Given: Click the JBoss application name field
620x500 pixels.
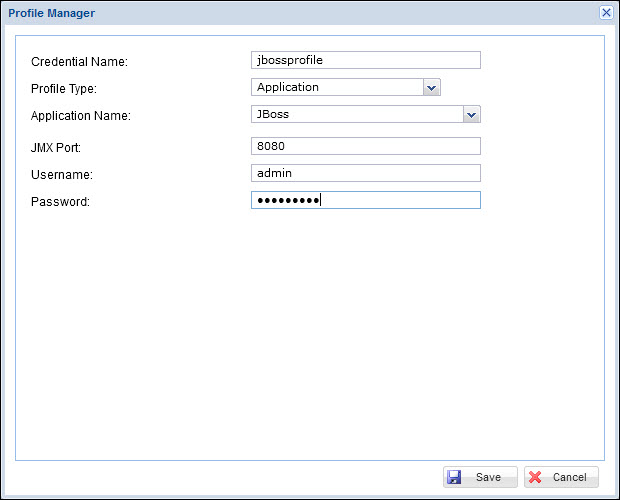Looking at the screenshot, I should tap(357, 114).
